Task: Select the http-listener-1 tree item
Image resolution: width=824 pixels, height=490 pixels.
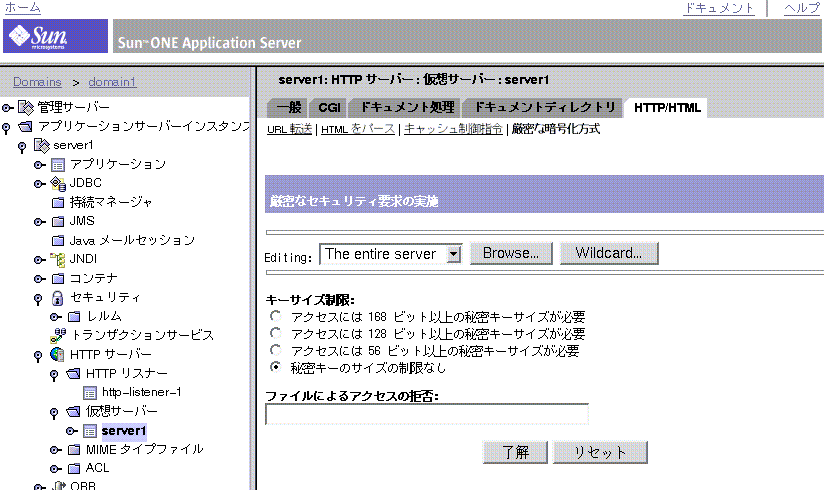Action: click(x=142, y=392)
